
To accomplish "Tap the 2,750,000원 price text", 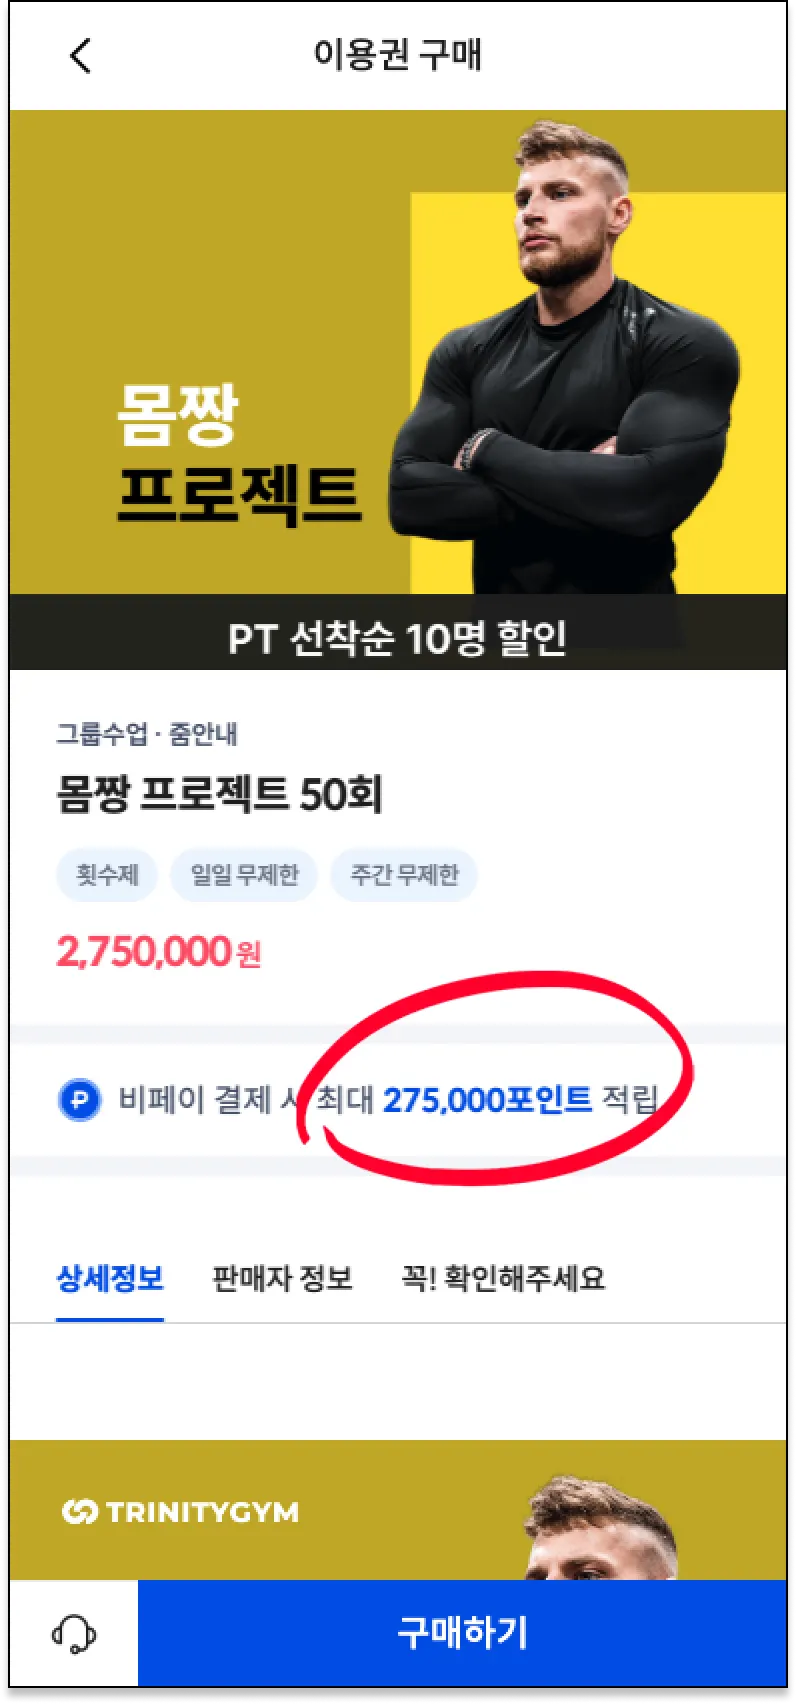I will [x=158, y=952].
